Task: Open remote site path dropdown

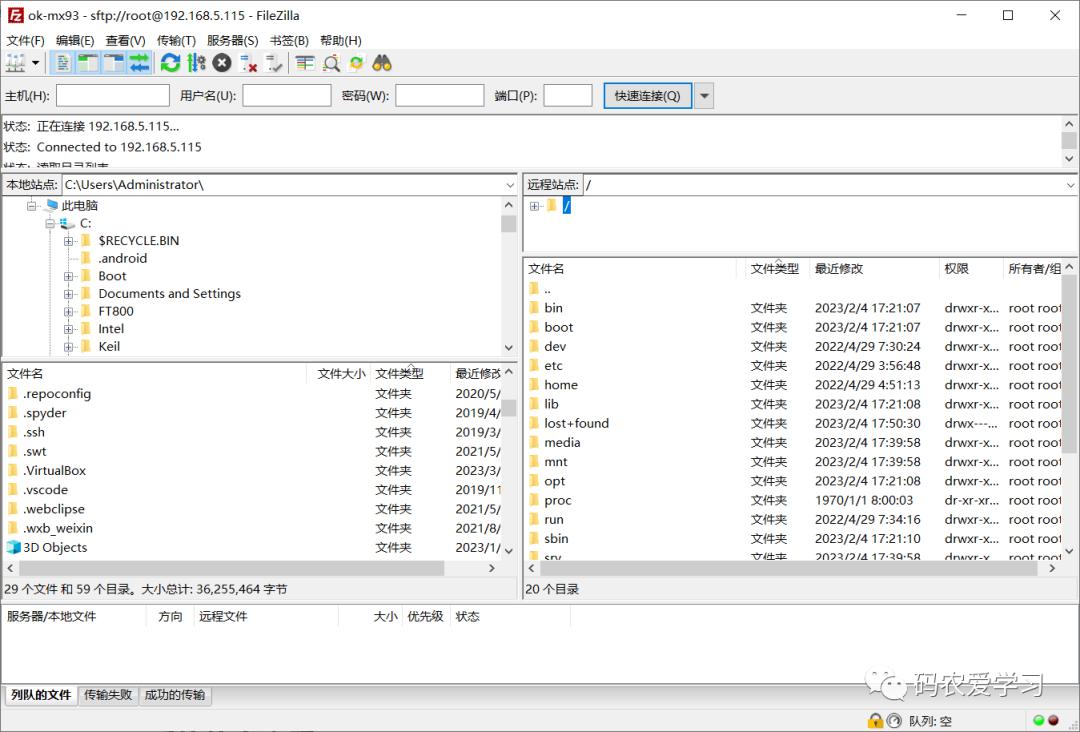Action: (x=1070, y=185)
